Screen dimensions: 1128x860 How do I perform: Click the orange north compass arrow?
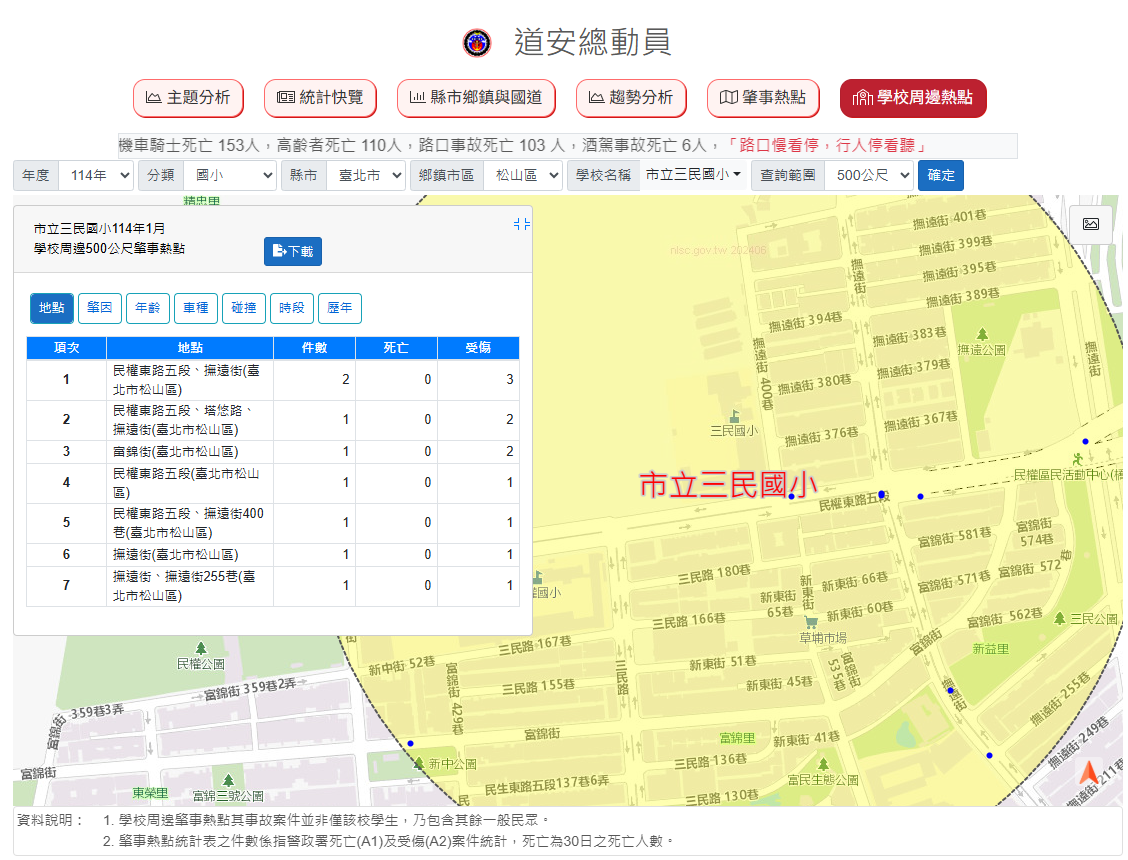(x=1089, y=773)
